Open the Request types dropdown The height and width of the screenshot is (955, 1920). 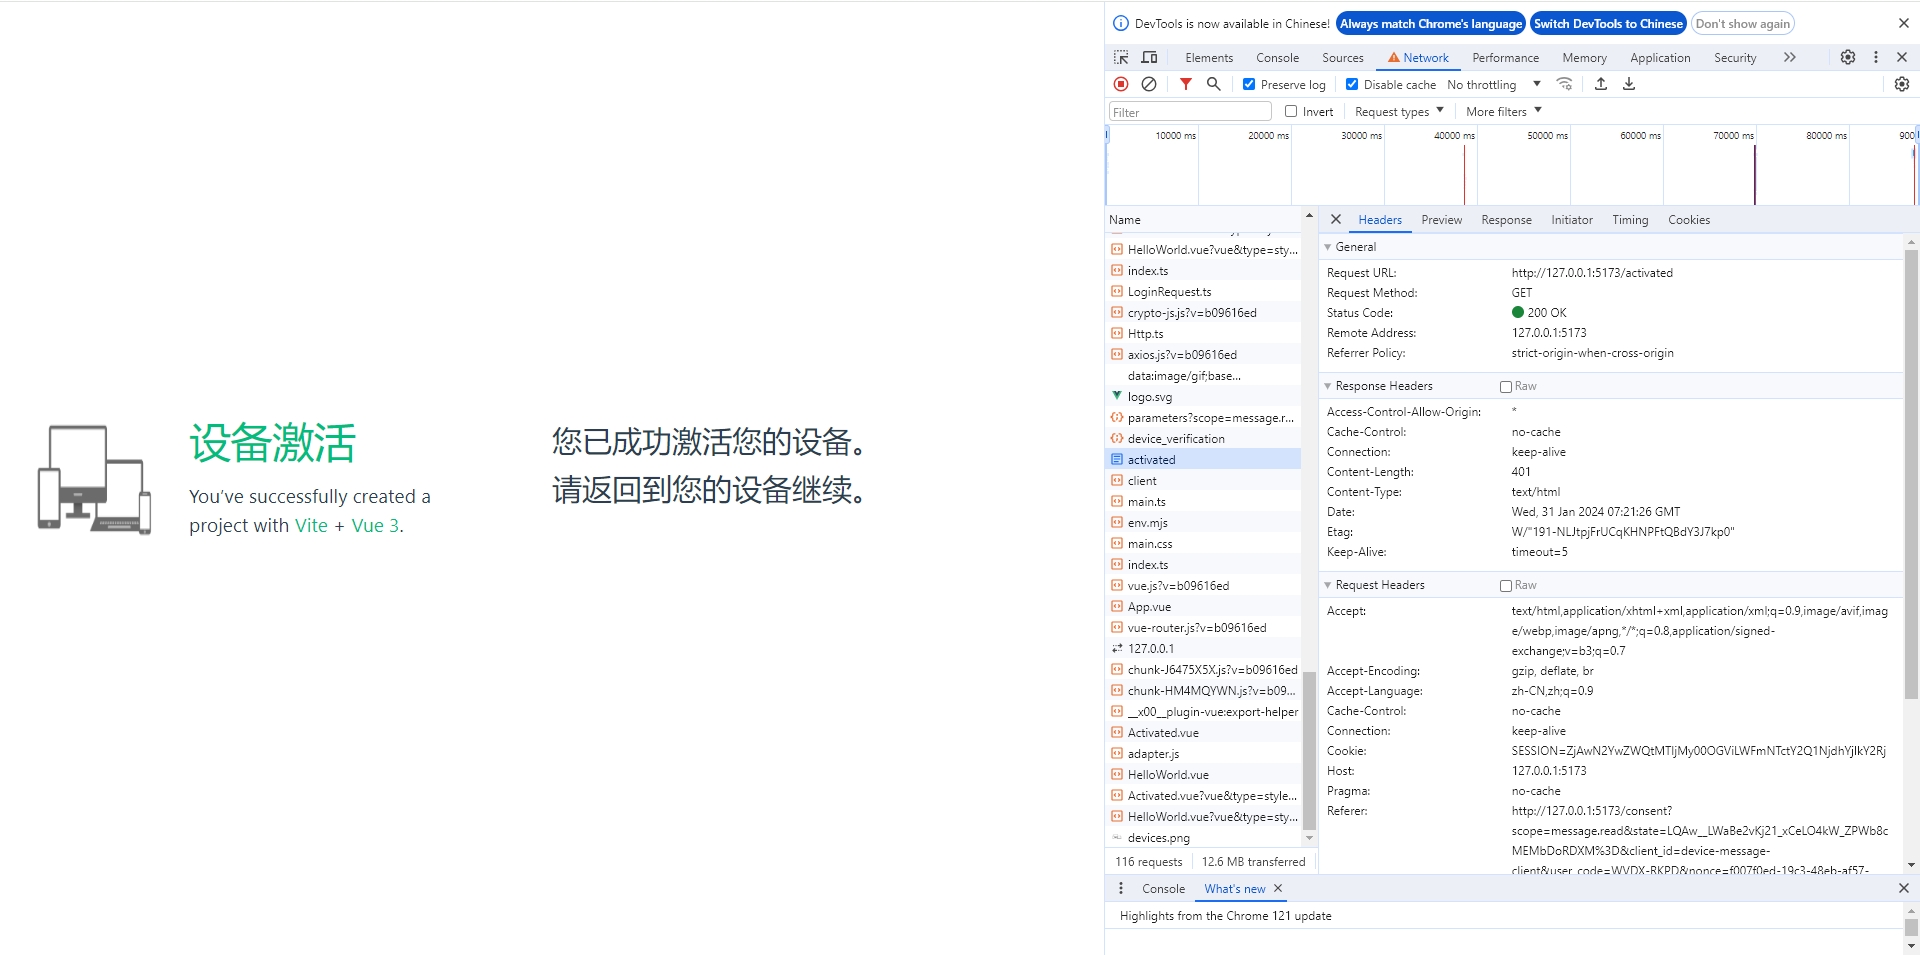click(x=1398, y=112)
